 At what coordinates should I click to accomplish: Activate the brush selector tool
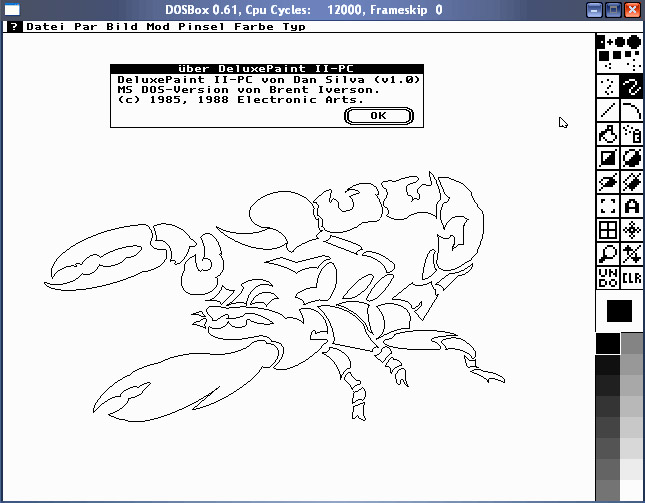click(x=608, y=206)
